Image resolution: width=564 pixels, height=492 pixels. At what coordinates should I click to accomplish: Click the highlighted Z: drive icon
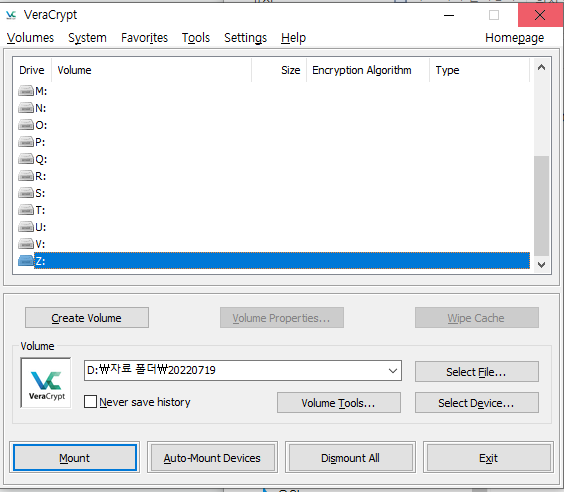26,261
